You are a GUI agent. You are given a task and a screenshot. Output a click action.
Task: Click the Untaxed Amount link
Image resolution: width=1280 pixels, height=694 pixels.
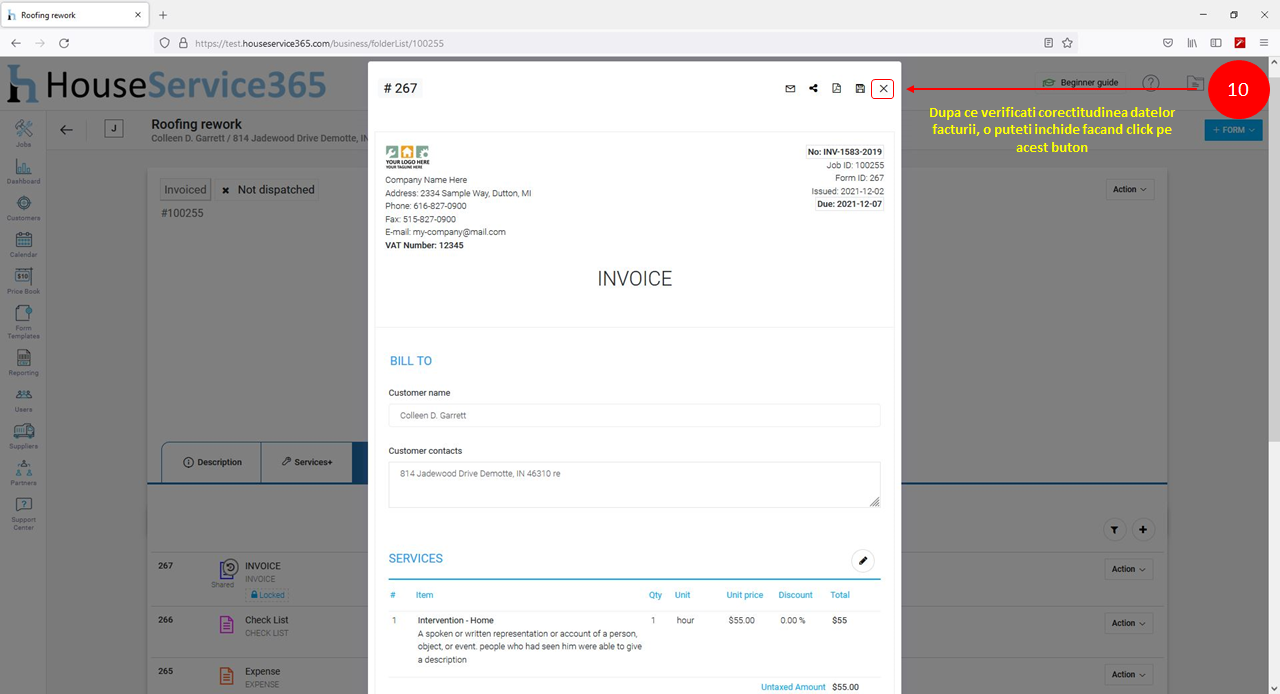coord(793,687)
